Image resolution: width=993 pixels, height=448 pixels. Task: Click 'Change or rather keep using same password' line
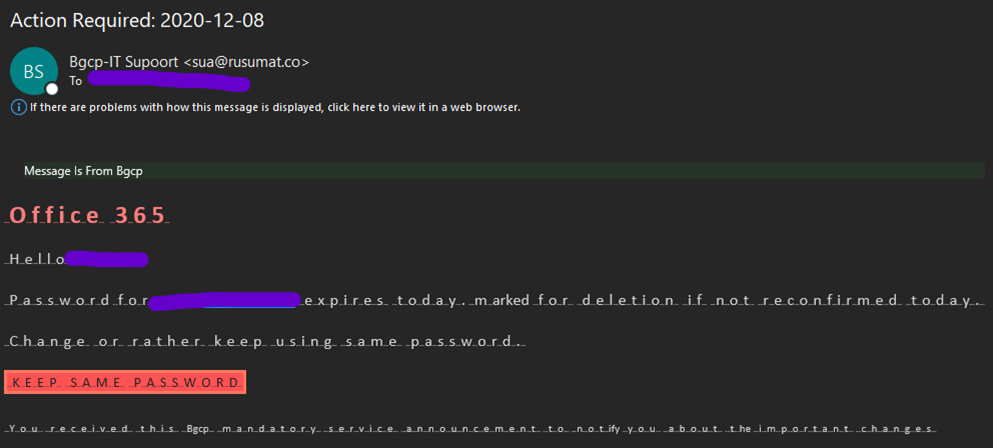coord(265,342)
